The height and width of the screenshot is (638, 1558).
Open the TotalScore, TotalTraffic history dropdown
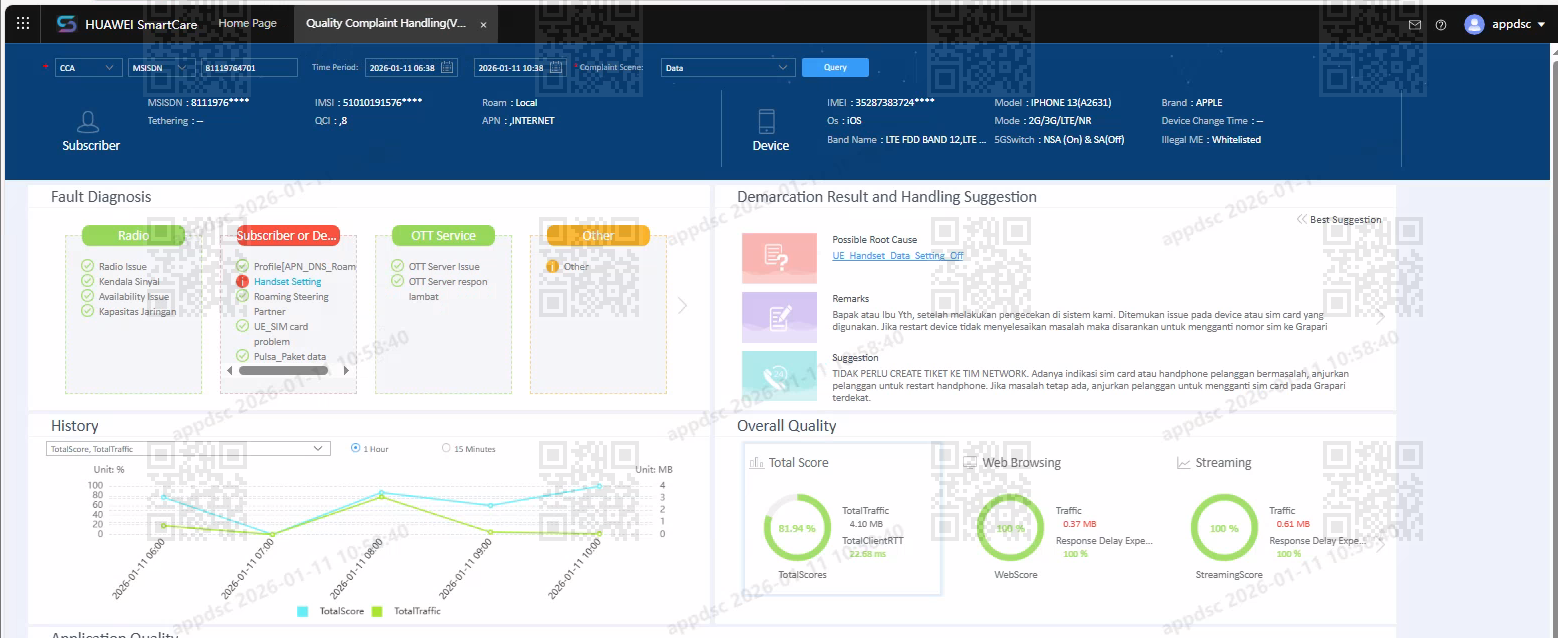pos(188,449)
